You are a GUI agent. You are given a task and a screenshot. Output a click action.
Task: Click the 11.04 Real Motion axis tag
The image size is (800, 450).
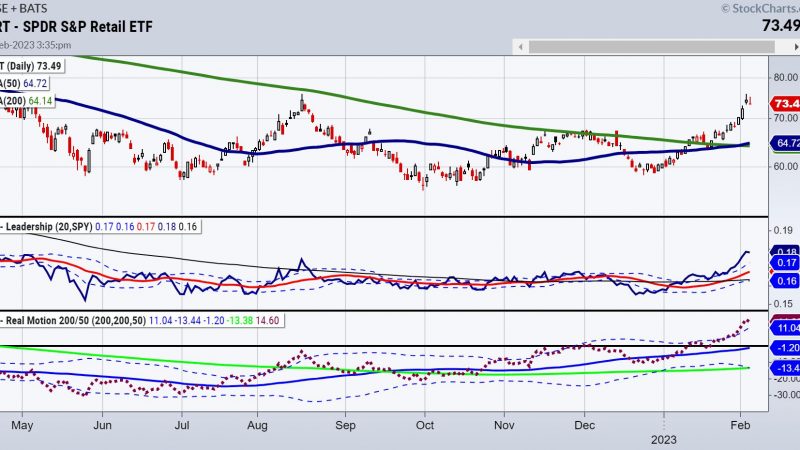(785, 327)
